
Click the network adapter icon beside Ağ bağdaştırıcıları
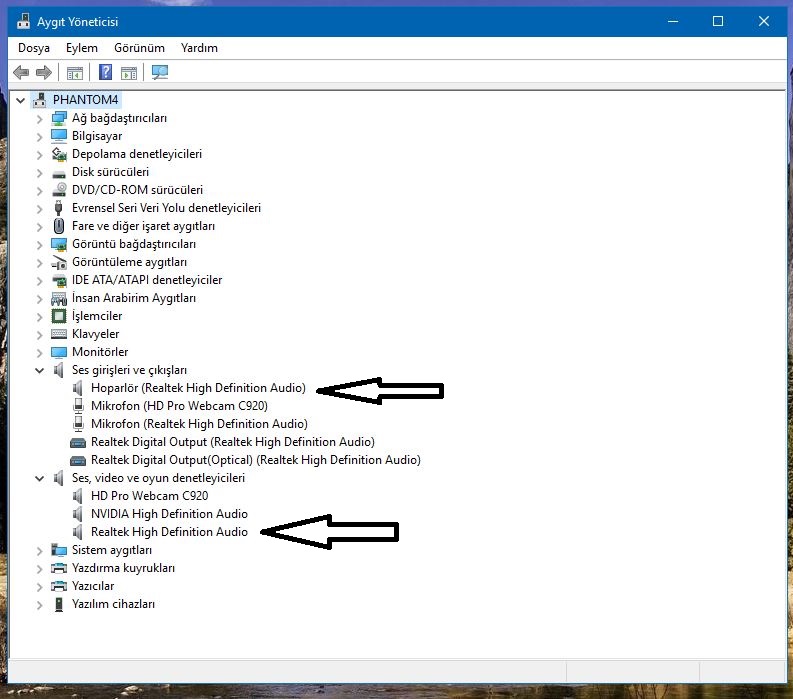point(59,118)
